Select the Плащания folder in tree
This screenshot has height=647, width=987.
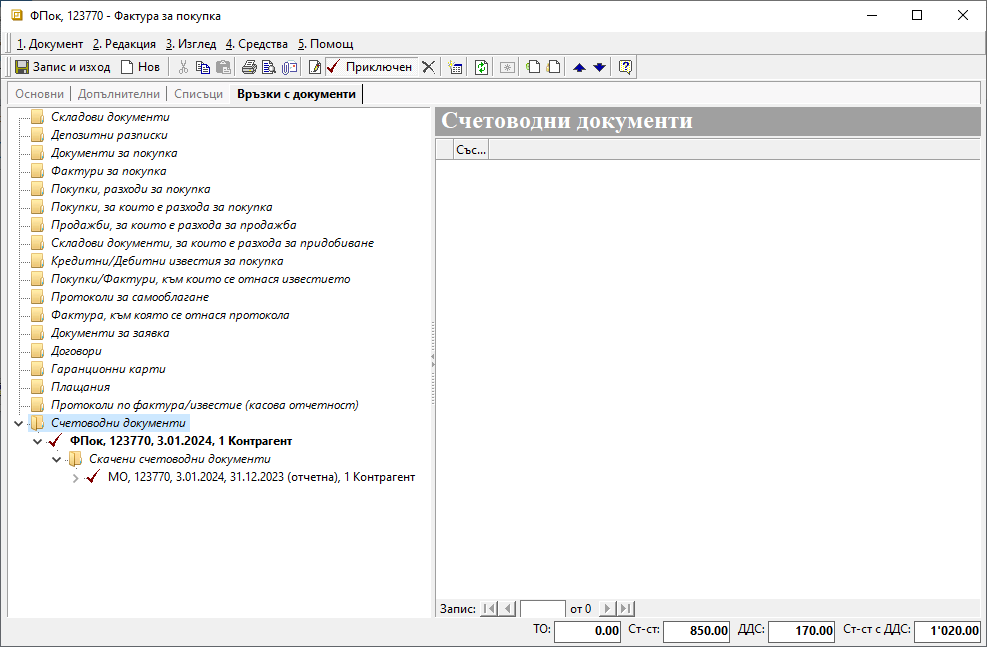tap(80, 387)
